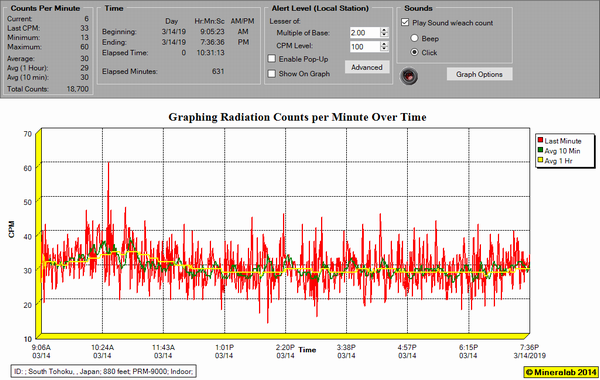The height and width of the screenshot is (380, 600).
Task: Click the Total Counts value 18,700
Action: pos(78,89)
